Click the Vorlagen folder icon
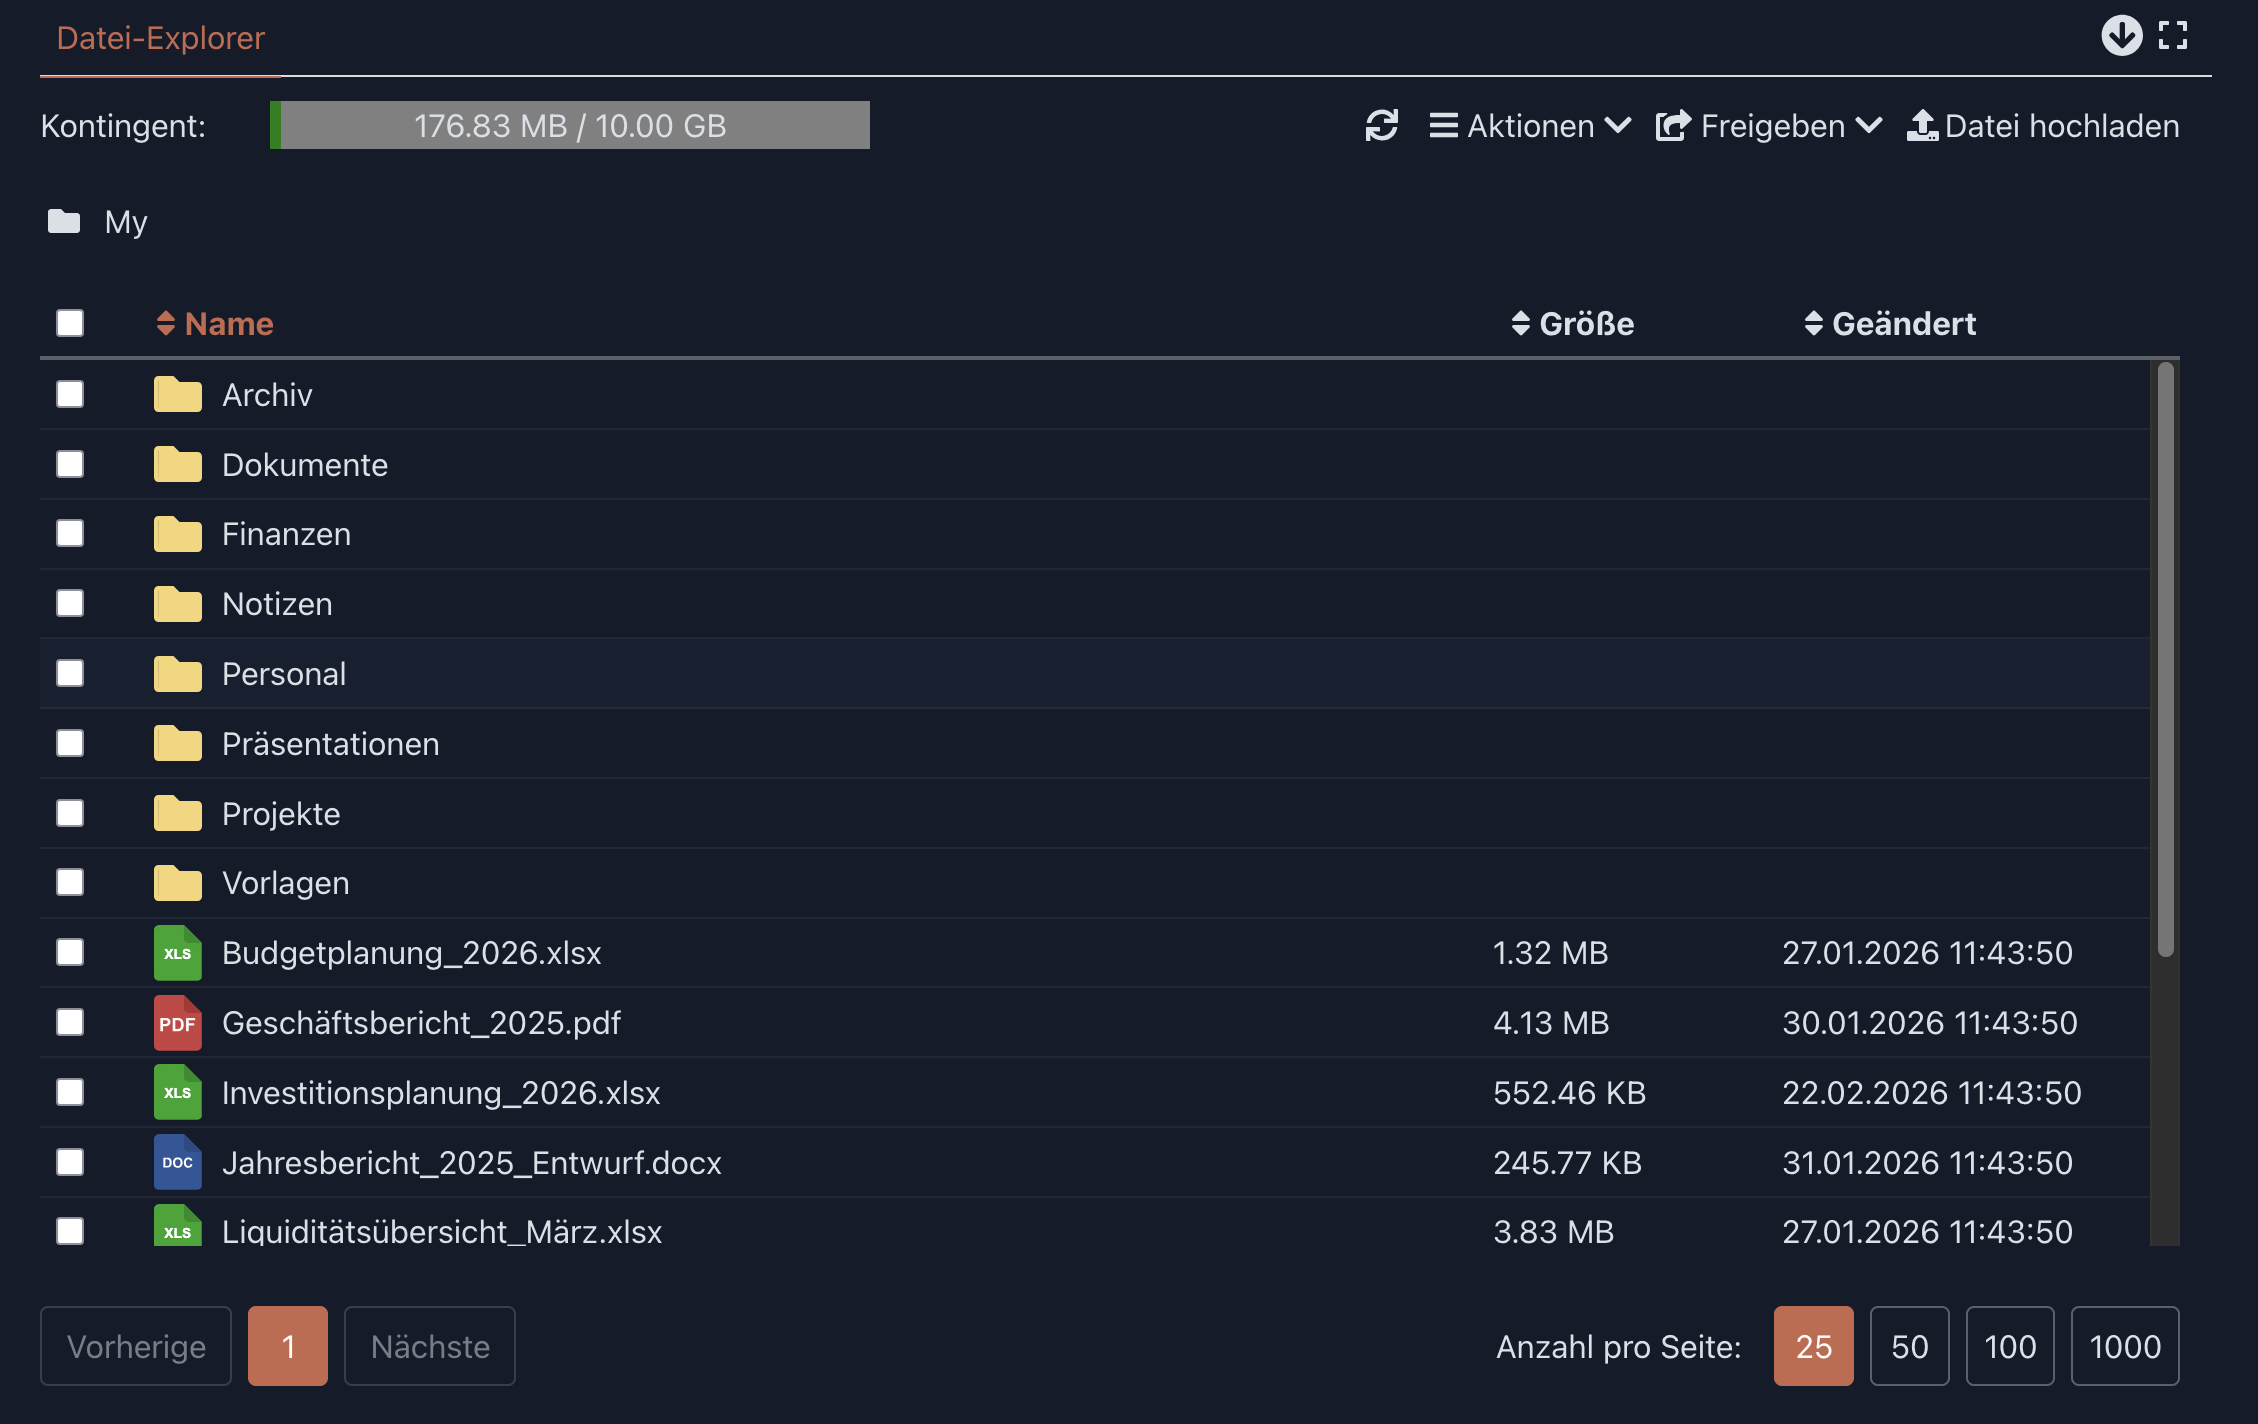Screen dimensions: 2258x1424 coord(178,883)
